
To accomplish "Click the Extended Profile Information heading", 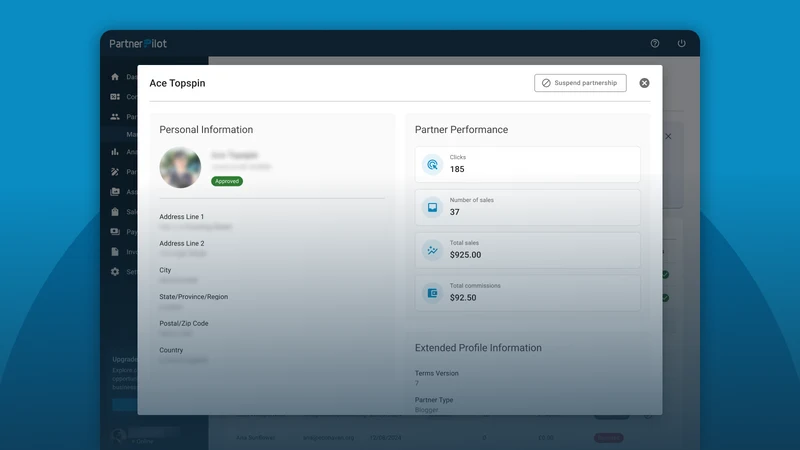I will (478, 347).
